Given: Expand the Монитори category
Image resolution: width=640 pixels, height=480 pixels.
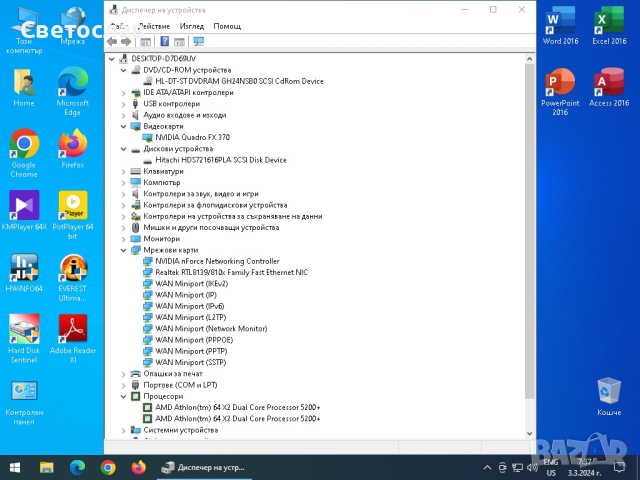Looking at the screenshot, I should click(123, 239).
